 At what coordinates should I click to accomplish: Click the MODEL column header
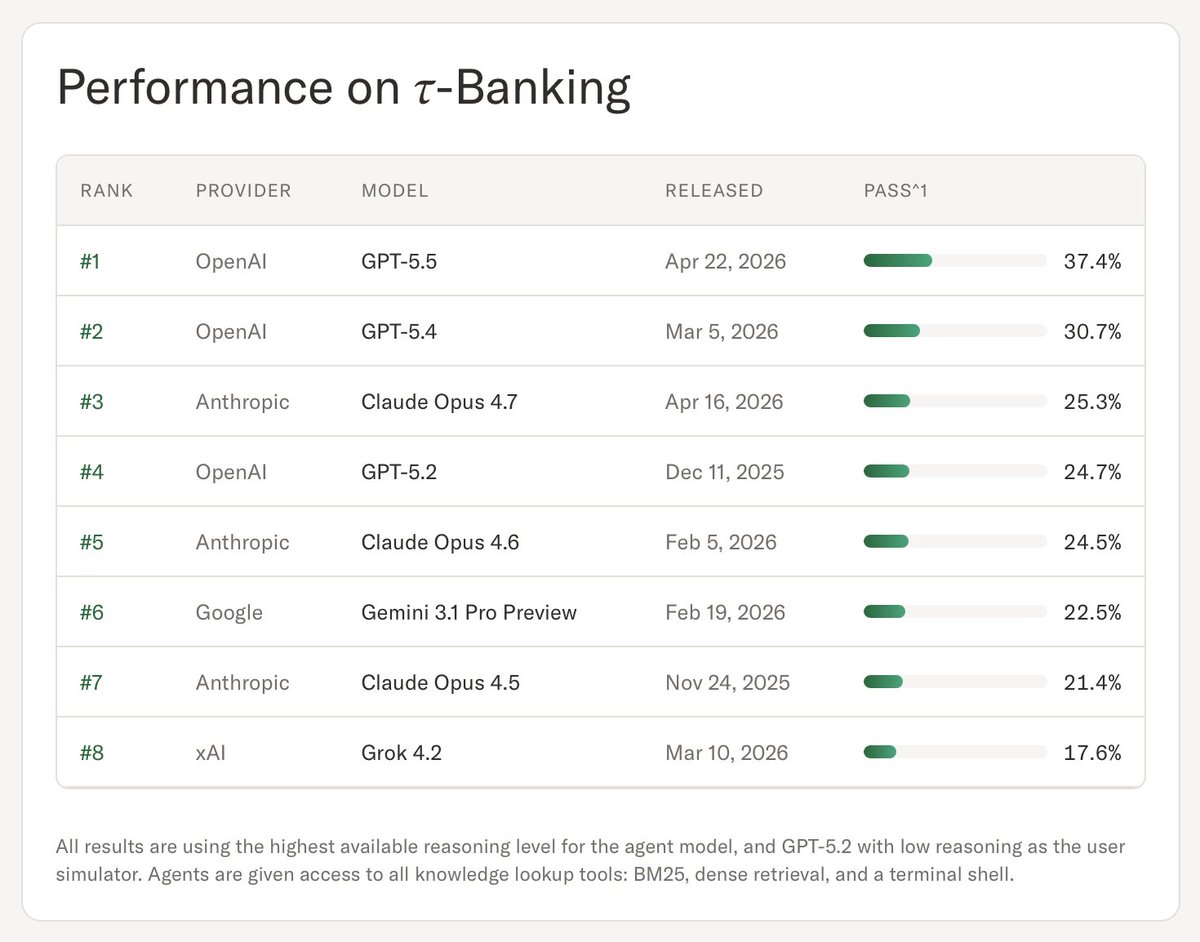coord(395,191)
